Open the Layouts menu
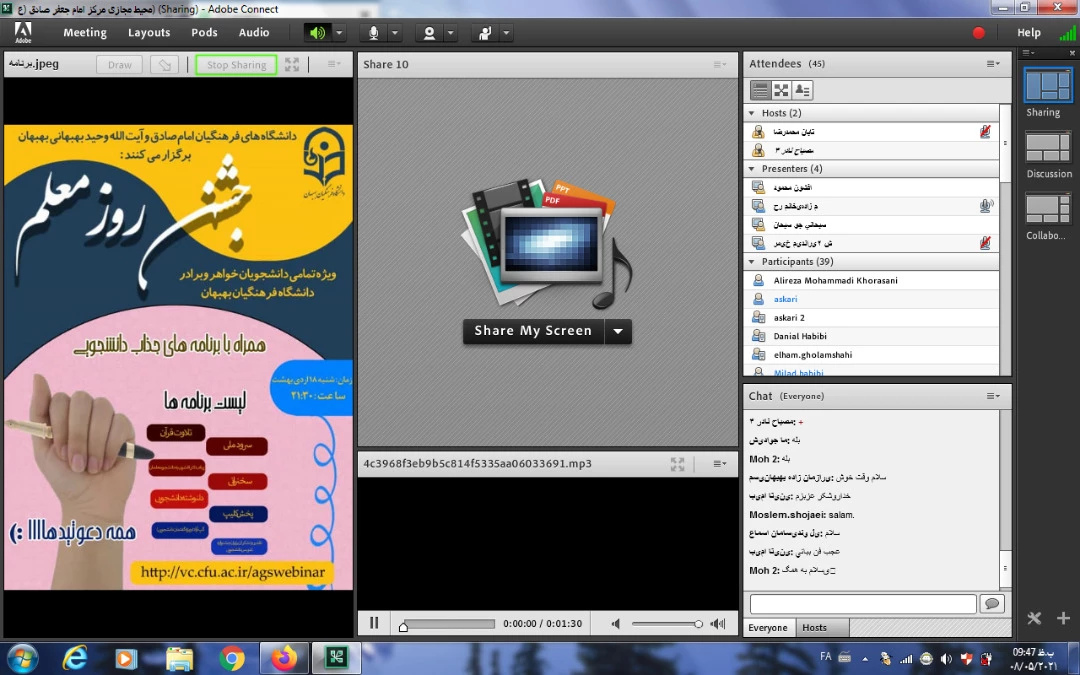Viewport: 1080px width, 675px height. 149,33
